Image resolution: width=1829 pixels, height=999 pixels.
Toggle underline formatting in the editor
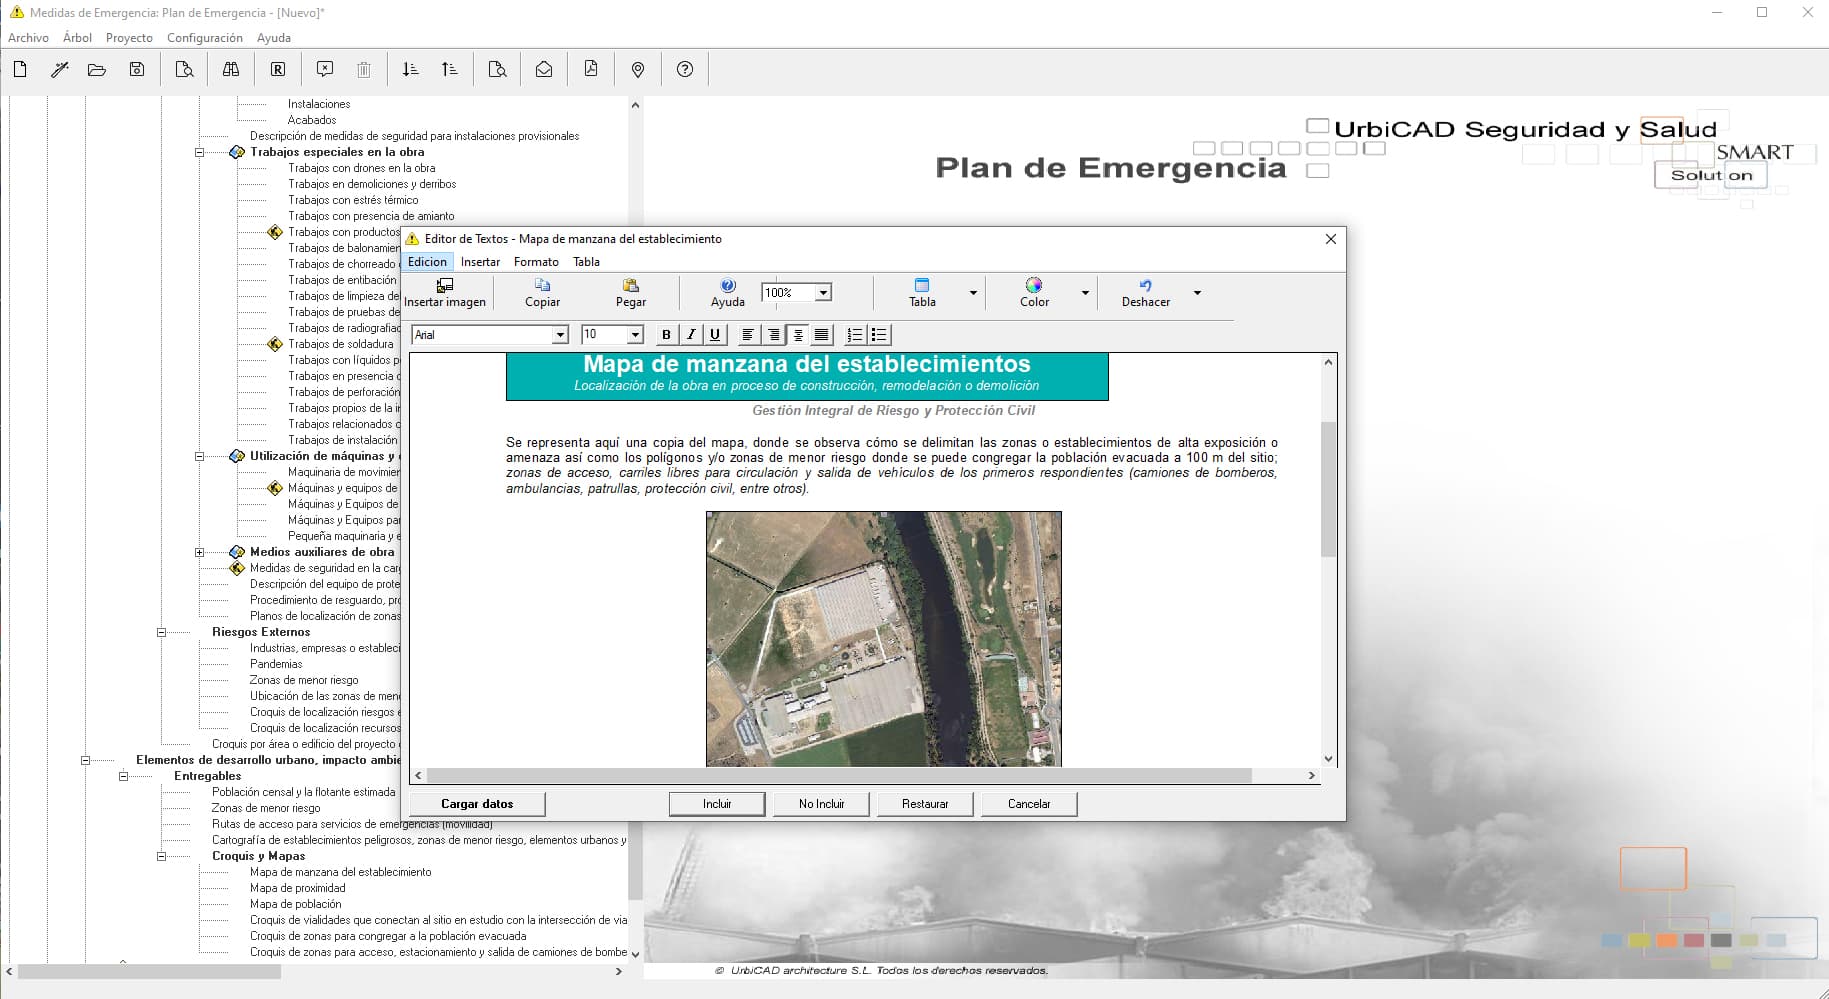(714, 335)
